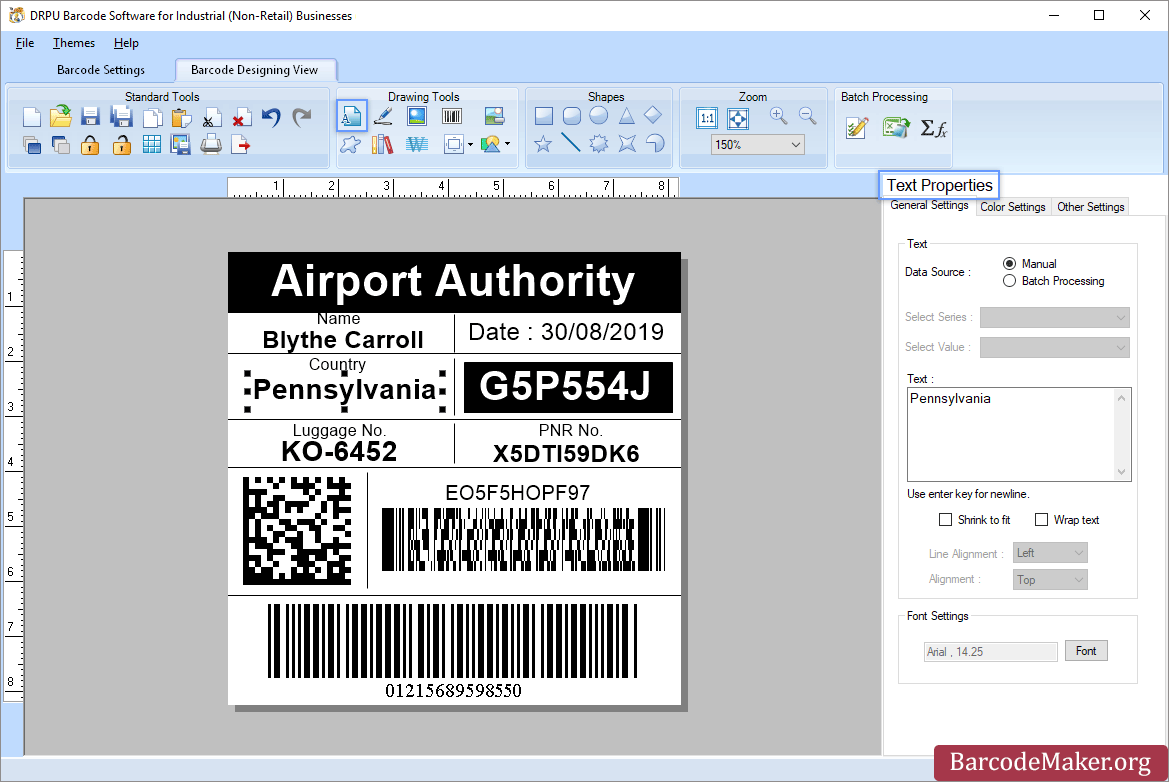Image resolution: width=1169 pixels, height=782 pixels.
Task: Set zoom to actual size 1:1
Action: [707, 118]
